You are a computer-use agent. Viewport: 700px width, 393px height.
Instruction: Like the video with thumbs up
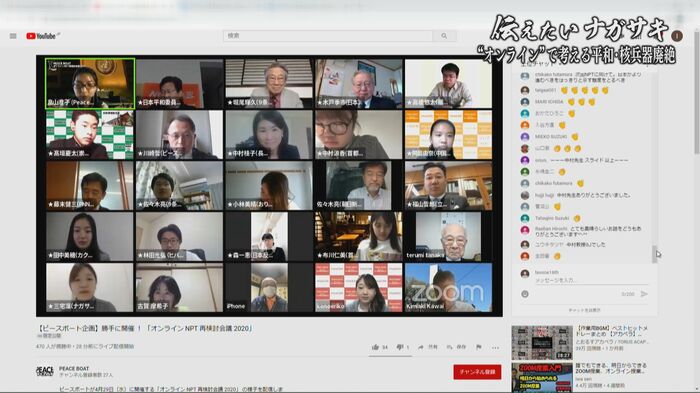375,347
